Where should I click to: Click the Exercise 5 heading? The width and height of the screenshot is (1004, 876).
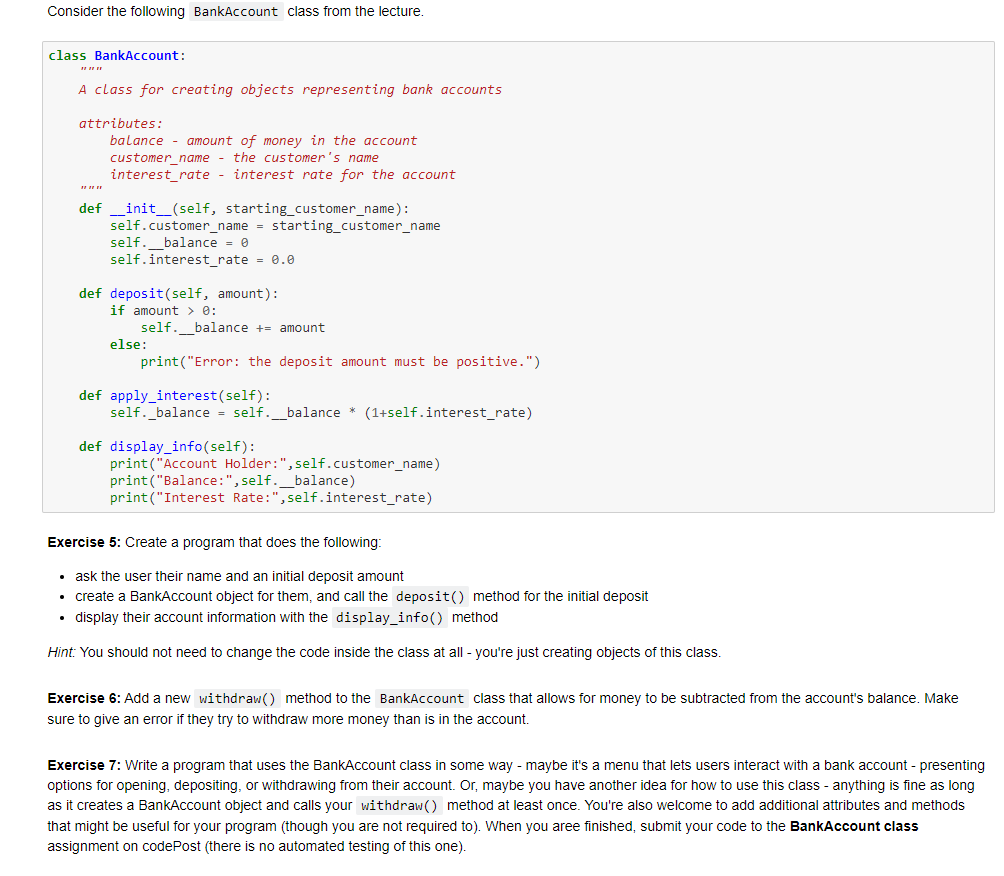tap(84, 542)
